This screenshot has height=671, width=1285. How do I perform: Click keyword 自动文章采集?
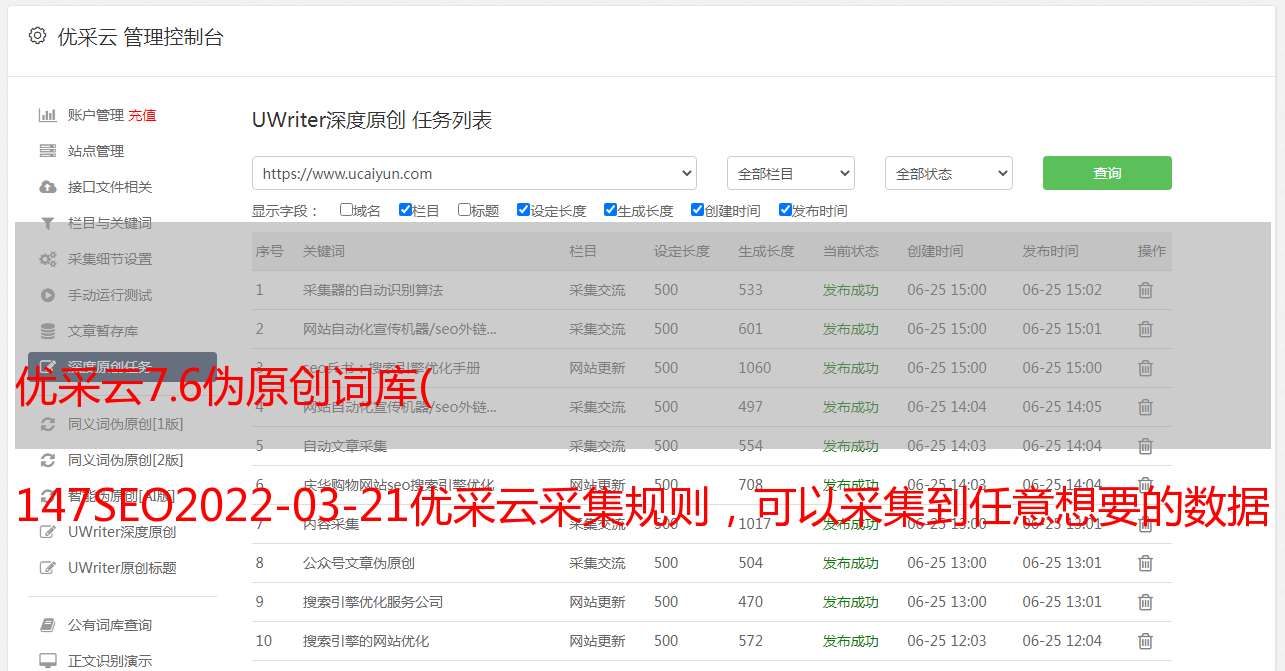pyautogui.click(x=345, y=446)
